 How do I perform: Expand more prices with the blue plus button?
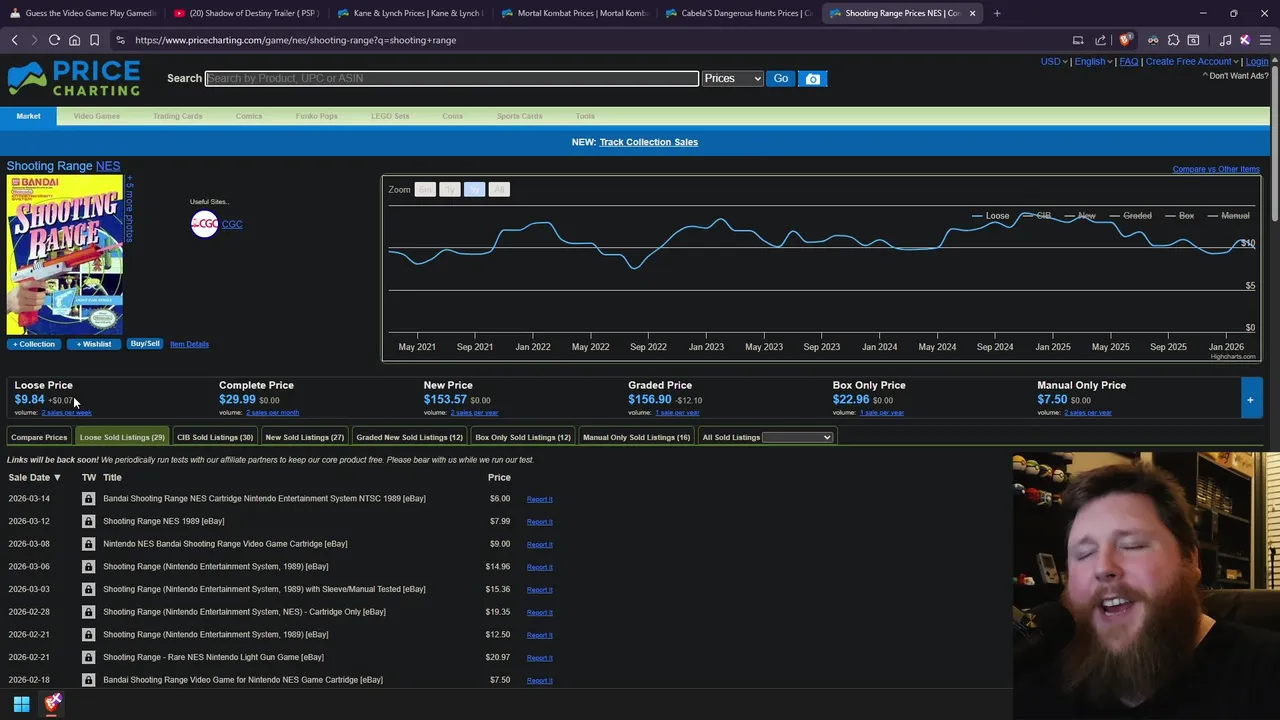pyautogui.click(x=1250, y=399)
